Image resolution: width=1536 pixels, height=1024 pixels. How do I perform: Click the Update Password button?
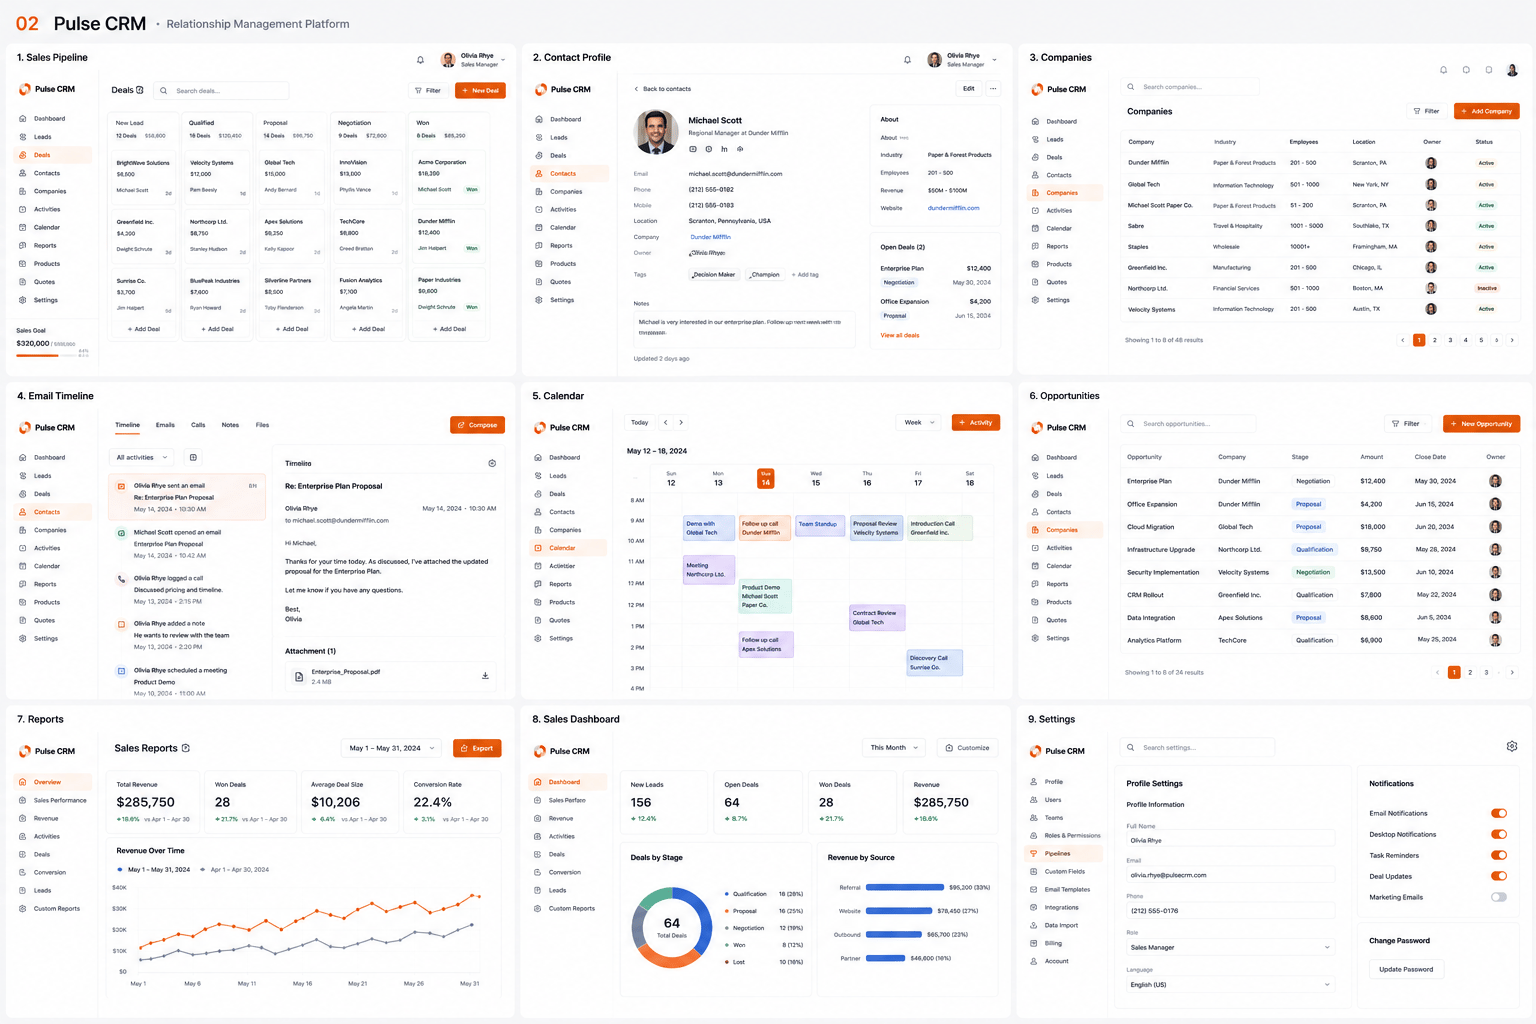point(1406,969)
